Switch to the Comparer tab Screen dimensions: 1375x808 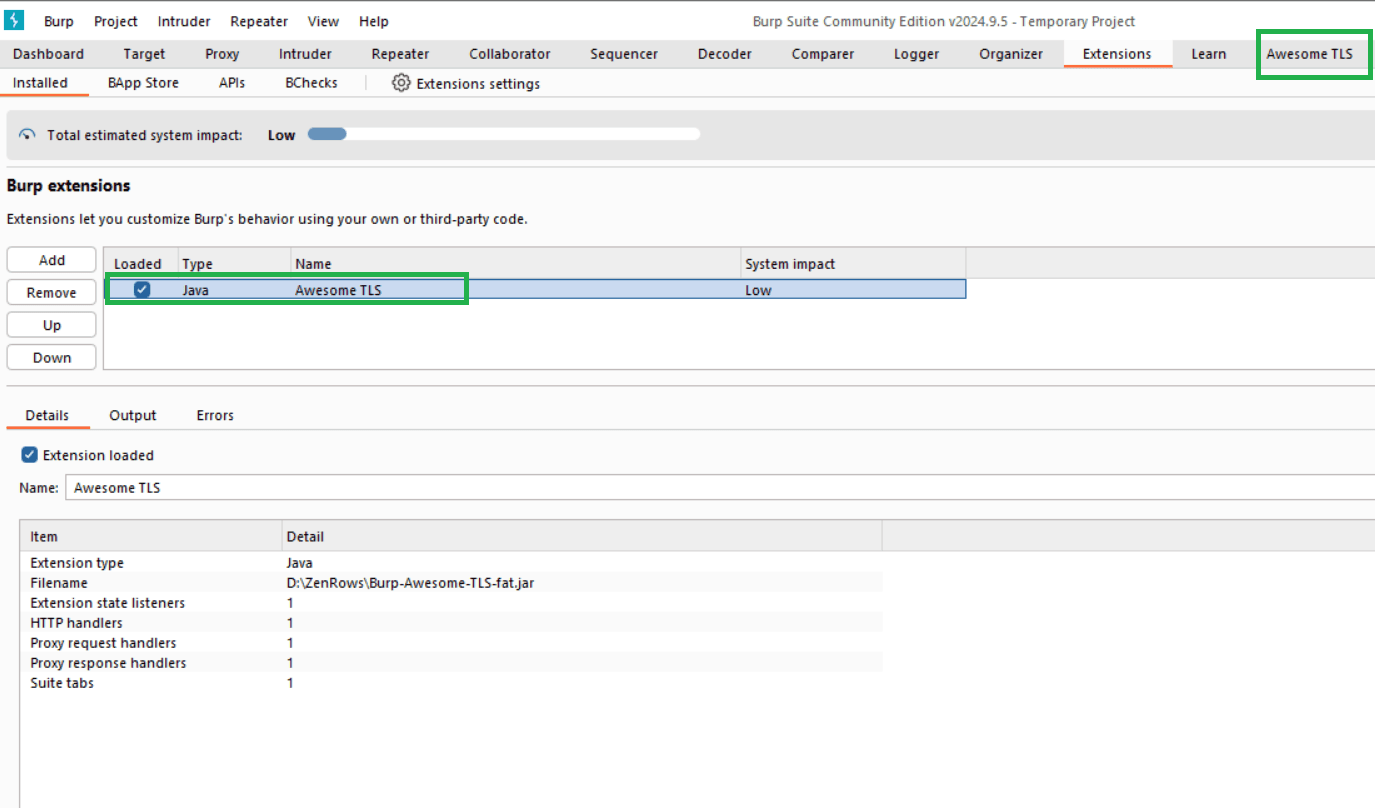tap(823, 54)
